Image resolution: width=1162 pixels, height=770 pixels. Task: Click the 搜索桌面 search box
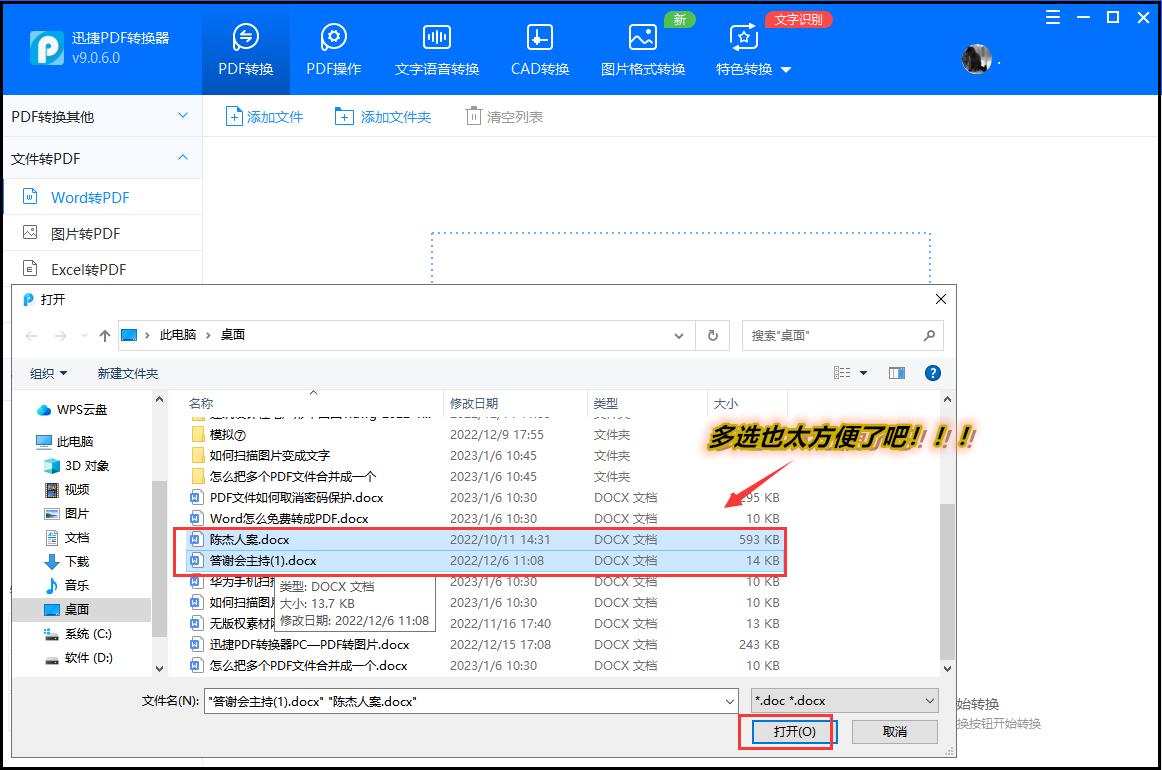click(835, 335)
